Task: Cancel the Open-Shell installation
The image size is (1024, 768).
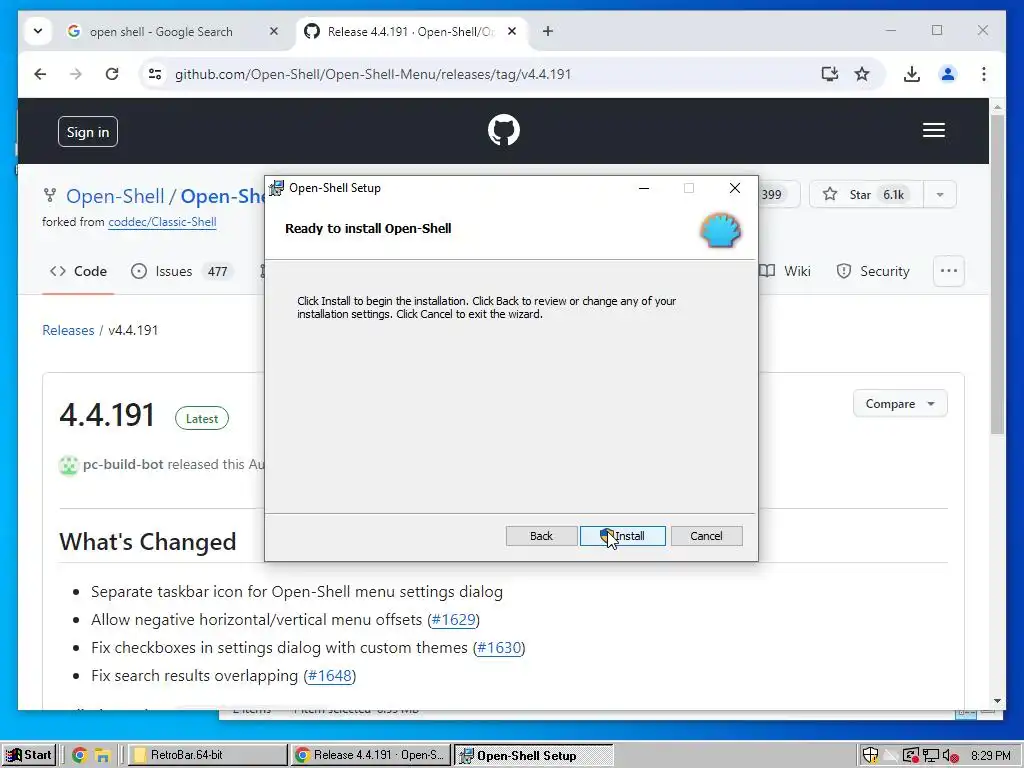Action: [706, 536]
